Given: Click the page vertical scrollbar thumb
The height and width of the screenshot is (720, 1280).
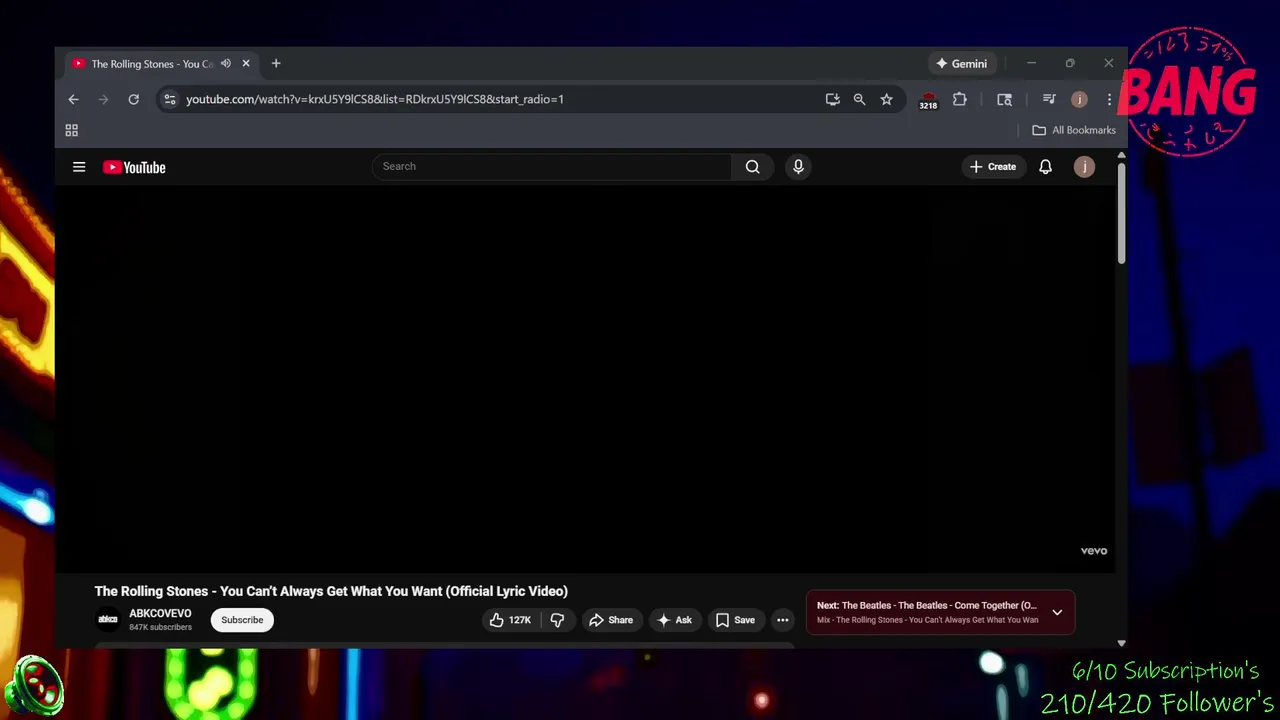Looking at the screenshot, I should (1121, 214).
